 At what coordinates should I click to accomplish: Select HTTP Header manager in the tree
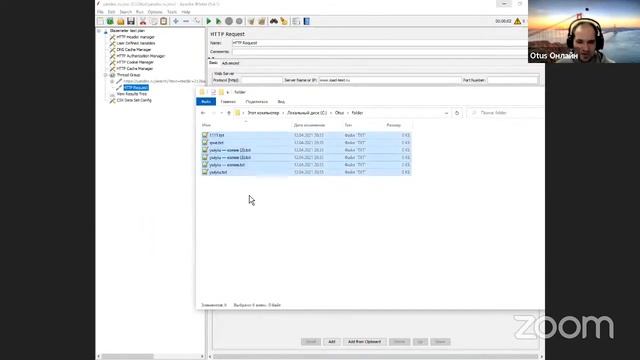(x=136, y=37)
